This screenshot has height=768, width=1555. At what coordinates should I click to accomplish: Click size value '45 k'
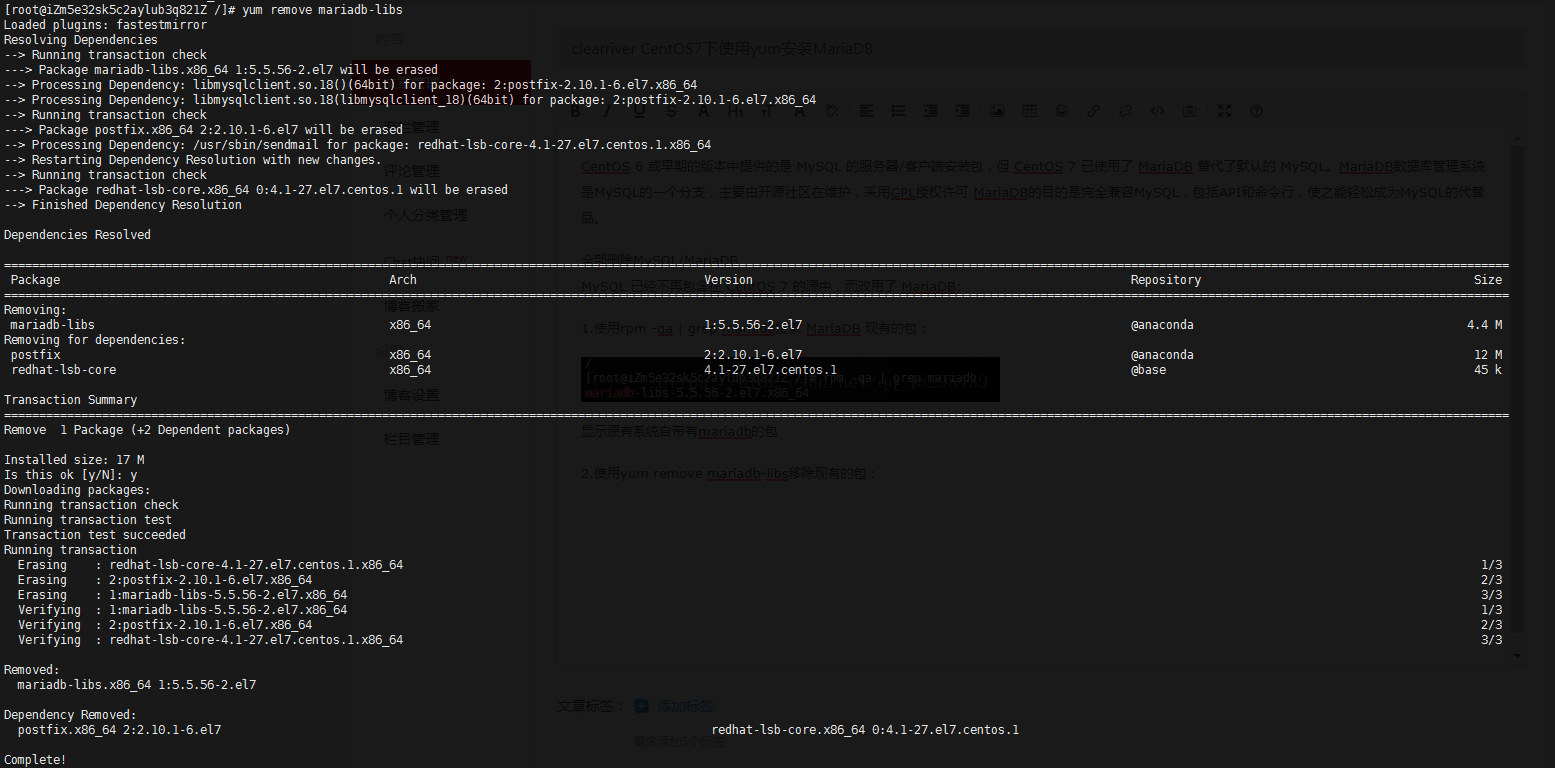click(x=1488, y=370)
